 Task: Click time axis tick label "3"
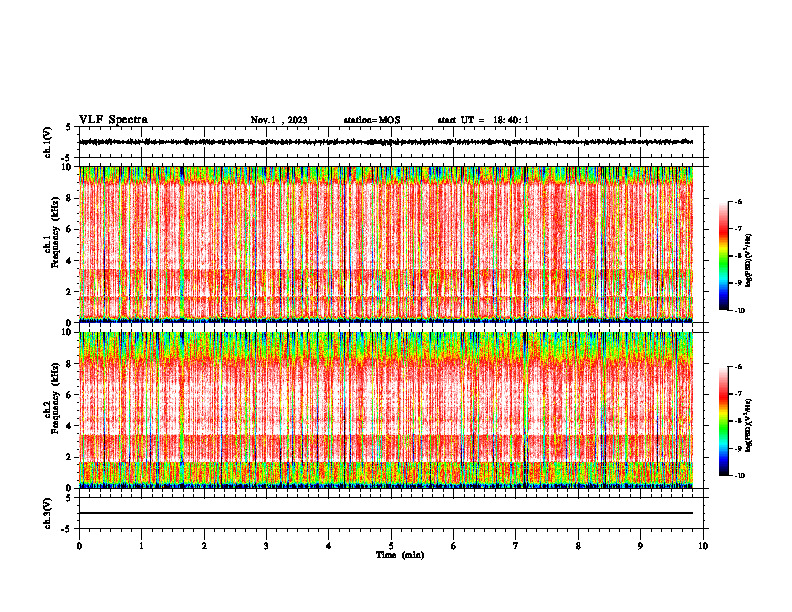266,546
